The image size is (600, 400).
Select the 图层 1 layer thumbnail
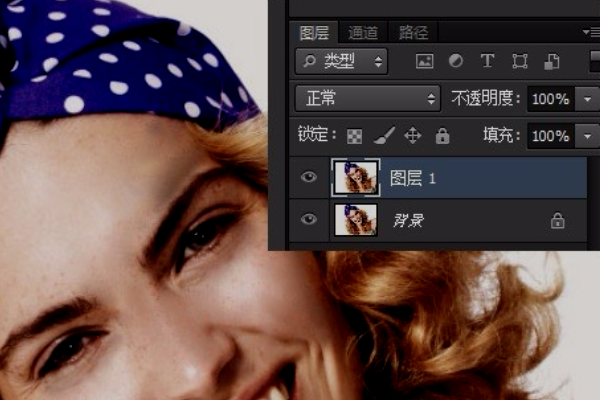355,178
